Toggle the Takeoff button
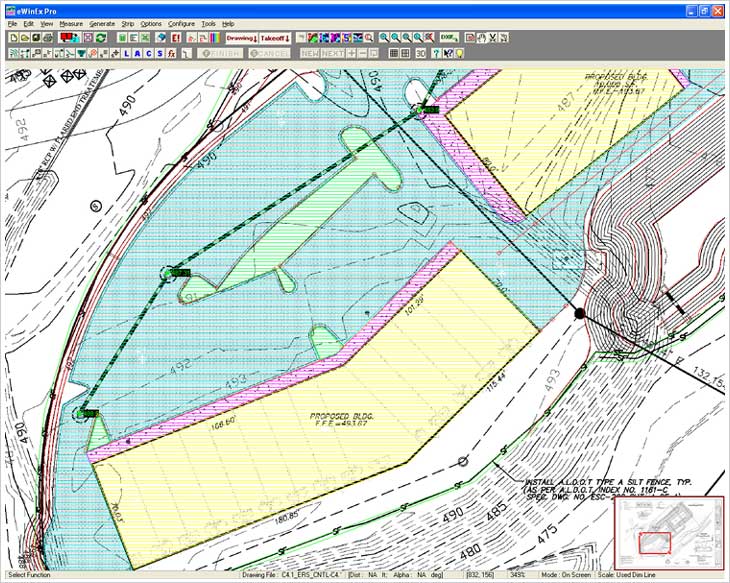Screen dimensions: 730x583 [x=275, y=38]
